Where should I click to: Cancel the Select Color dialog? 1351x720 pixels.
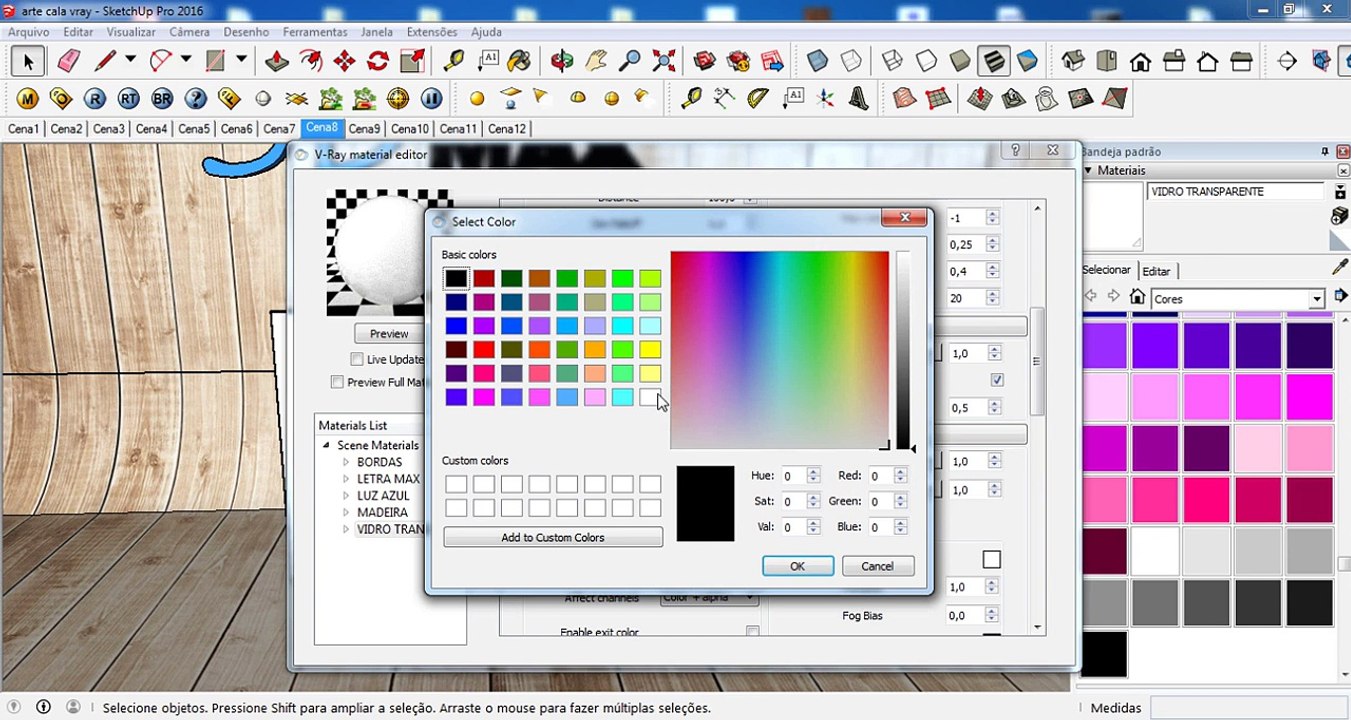pyautogui.click(x=877, y=566)
